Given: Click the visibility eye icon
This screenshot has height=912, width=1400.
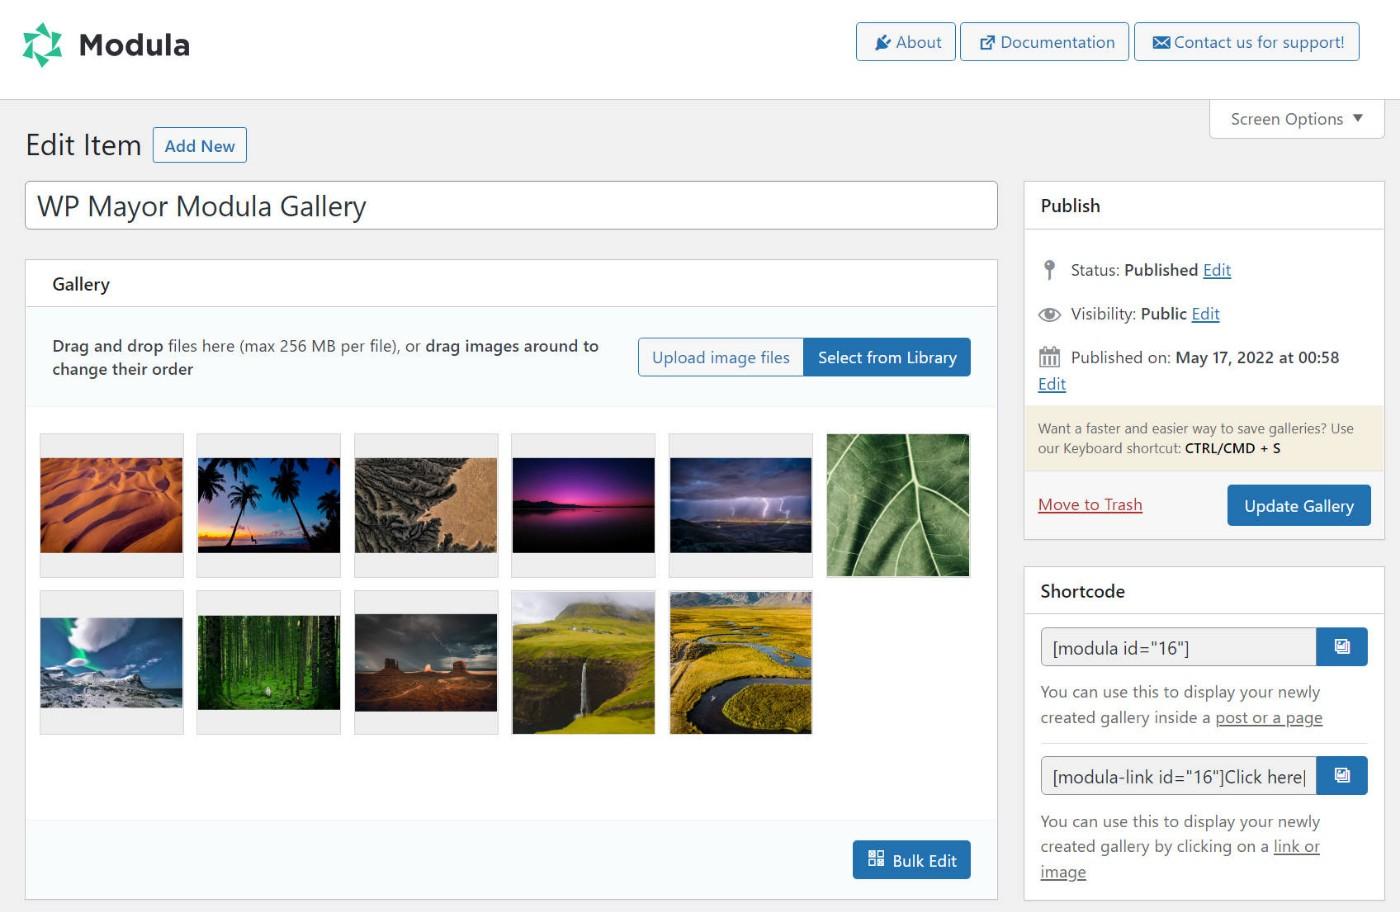Looking at the screenshot, I should coord(1049,314).
